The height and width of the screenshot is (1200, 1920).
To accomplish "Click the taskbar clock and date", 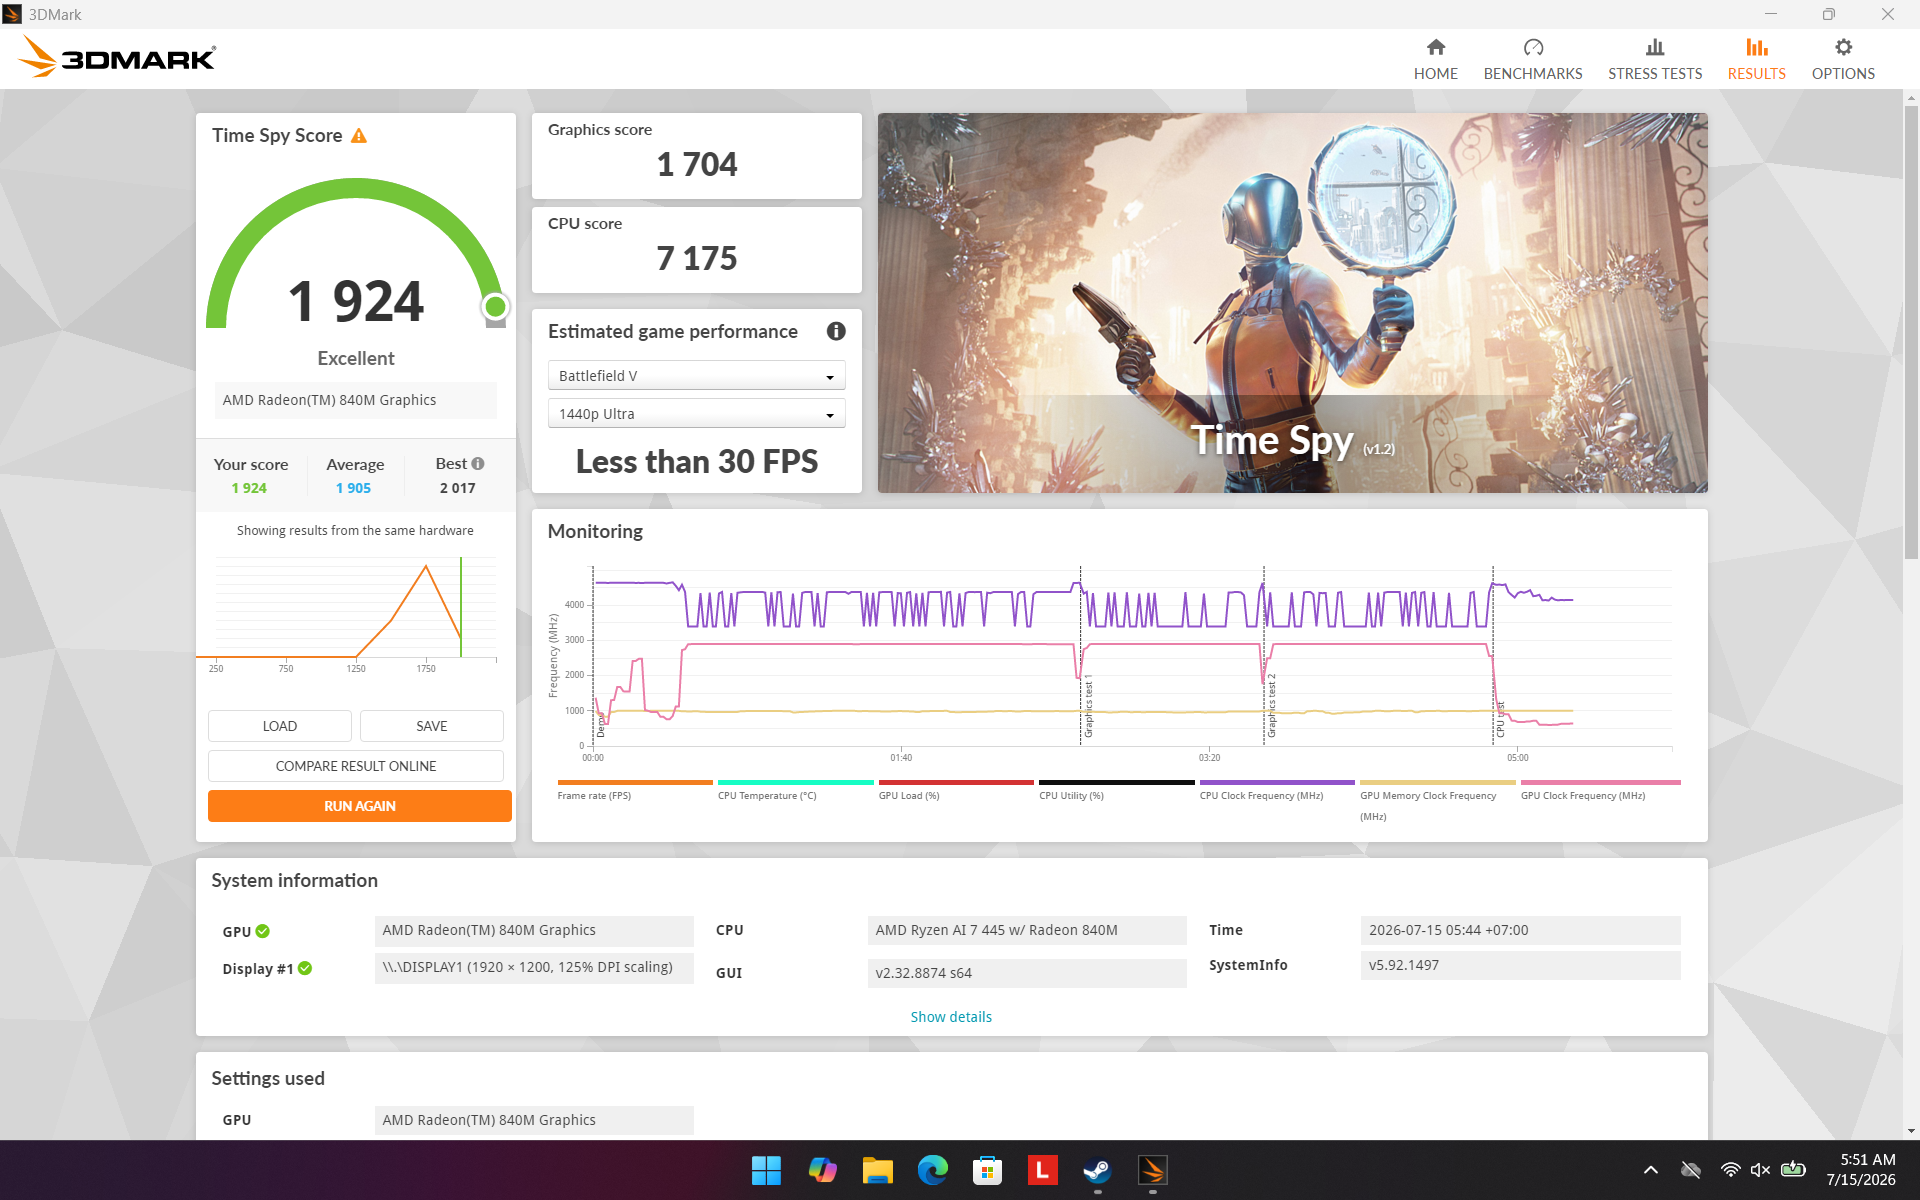I will point(1861,1170).
